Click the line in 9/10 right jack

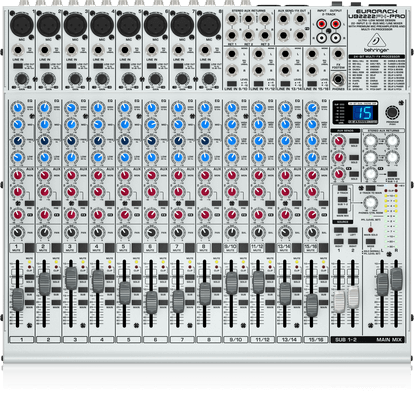(232, 70)
